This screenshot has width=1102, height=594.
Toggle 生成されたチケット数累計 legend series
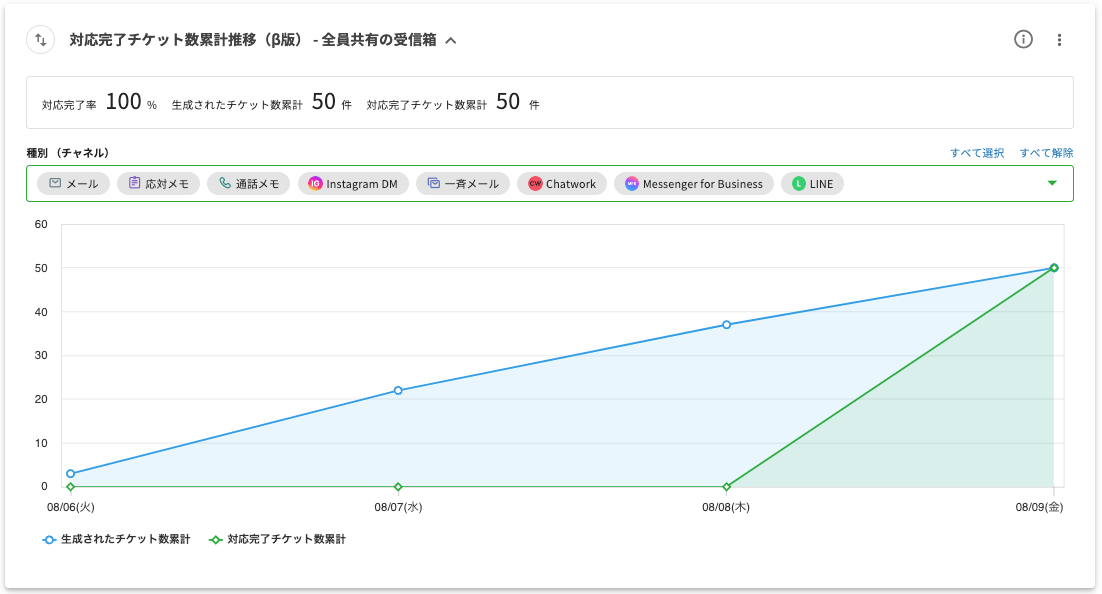point(116,539)
